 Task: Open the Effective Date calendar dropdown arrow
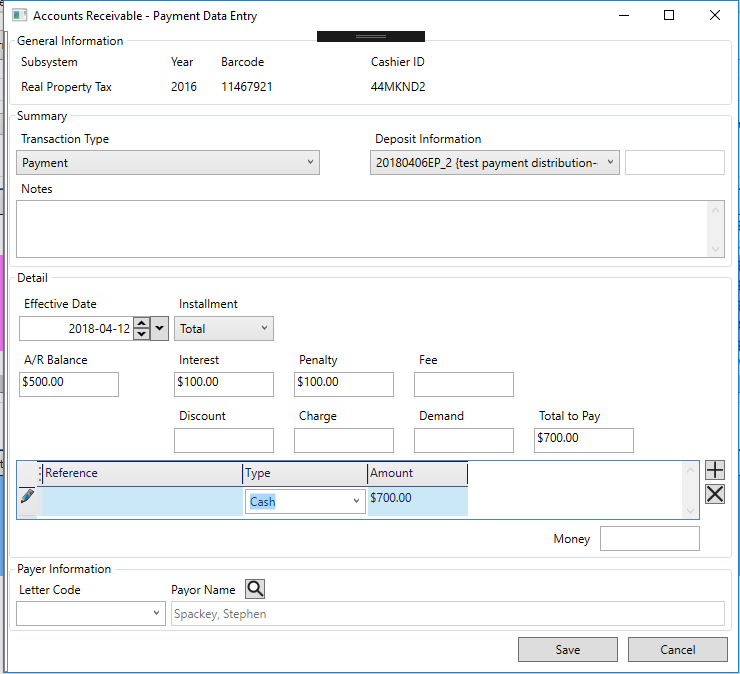point(161,329)
